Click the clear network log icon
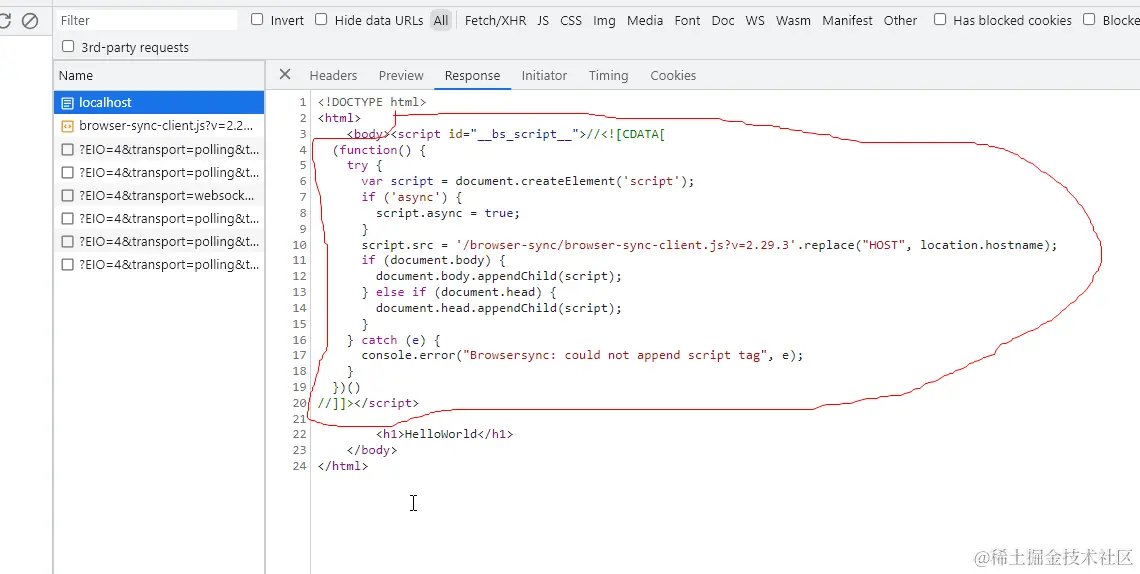Screen dimensions: 1140x574 click(30, 21)
